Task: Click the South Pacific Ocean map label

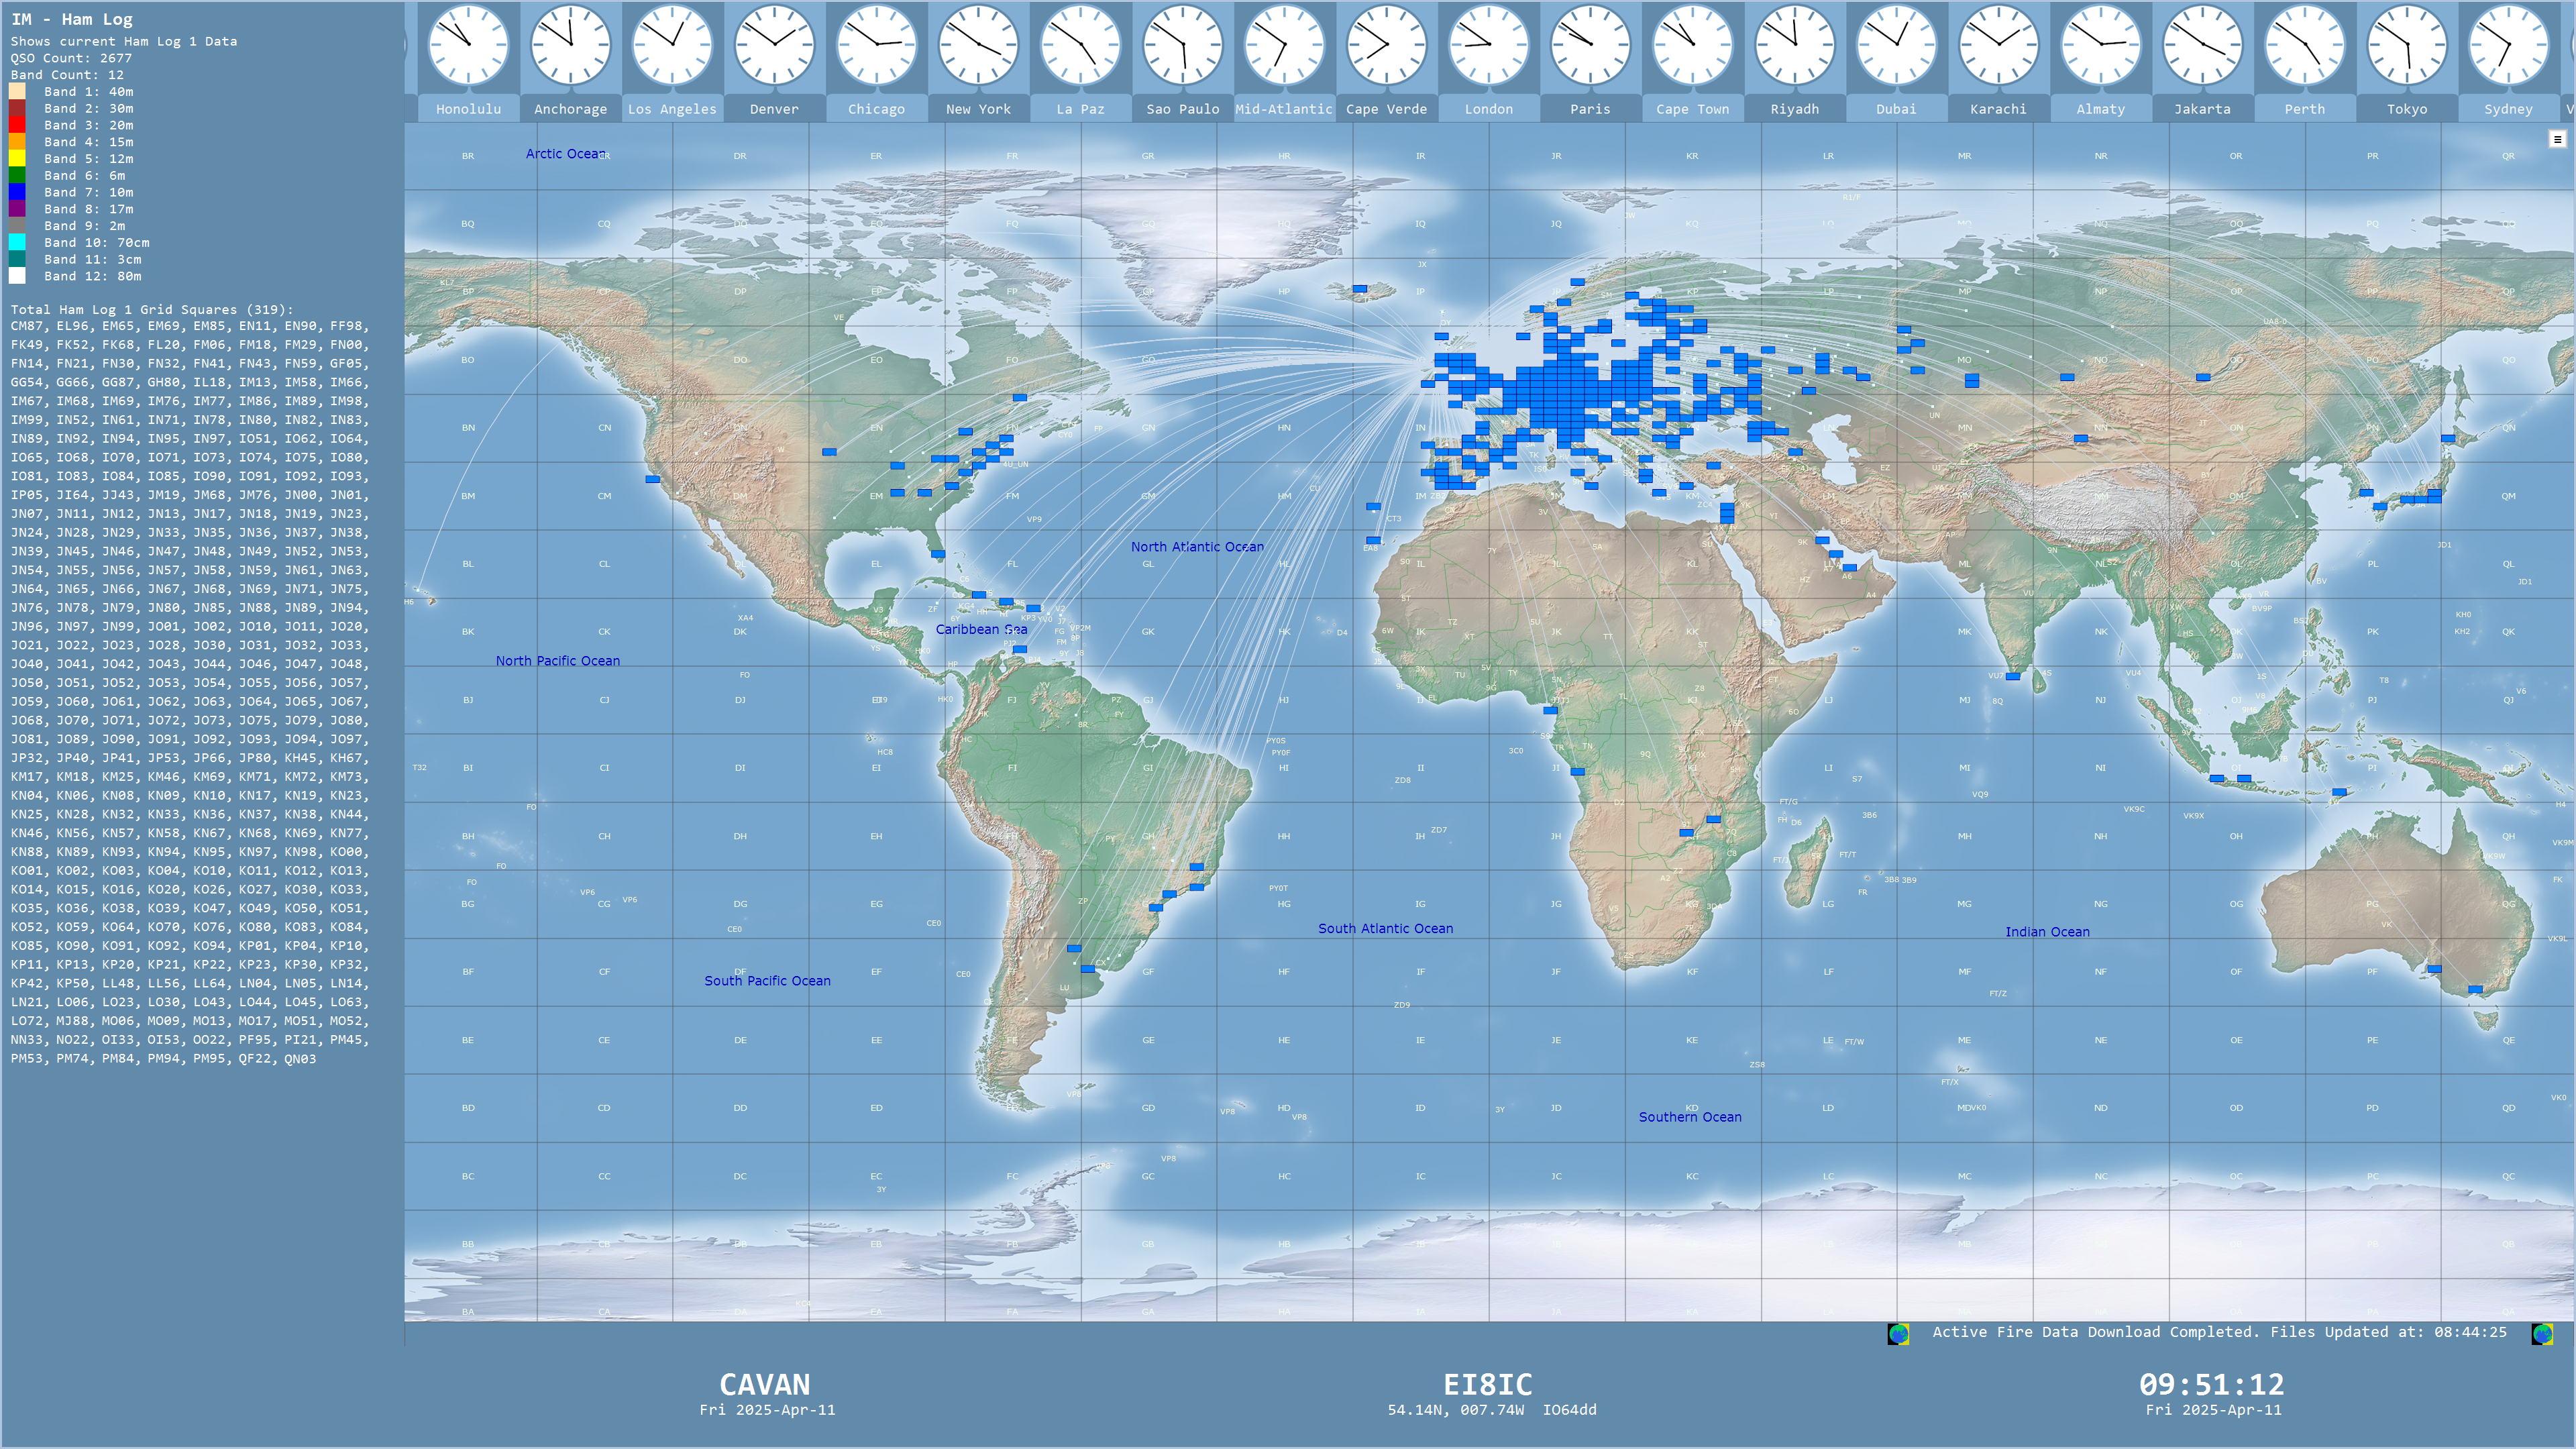Action: point(767,981)
